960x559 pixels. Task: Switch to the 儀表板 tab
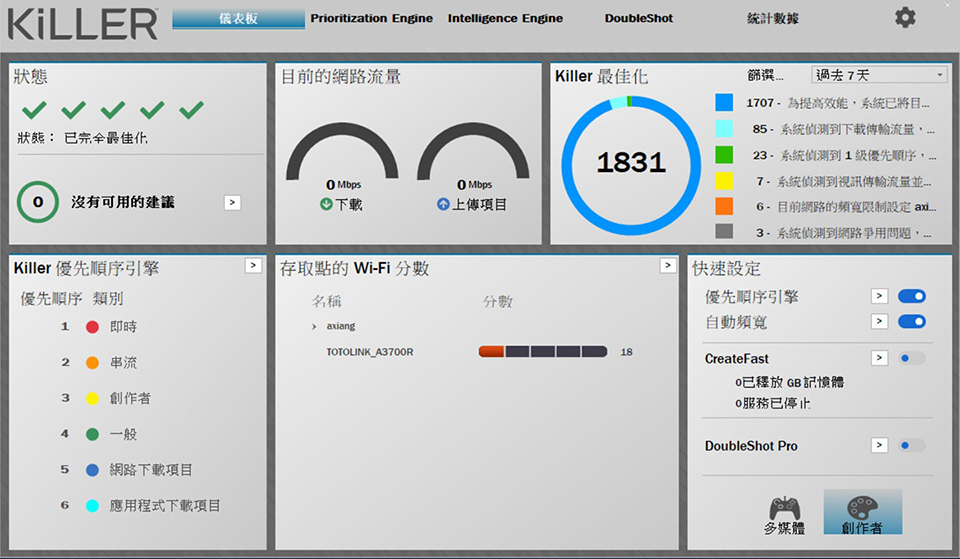238,18
